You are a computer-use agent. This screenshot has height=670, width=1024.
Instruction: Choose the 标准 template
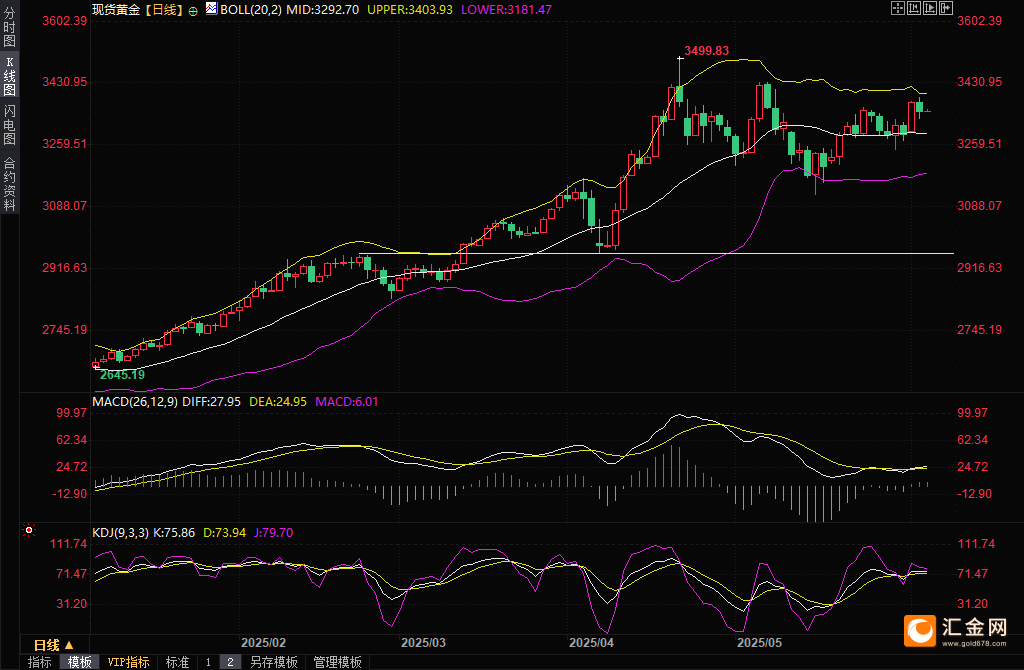point(177,662)
